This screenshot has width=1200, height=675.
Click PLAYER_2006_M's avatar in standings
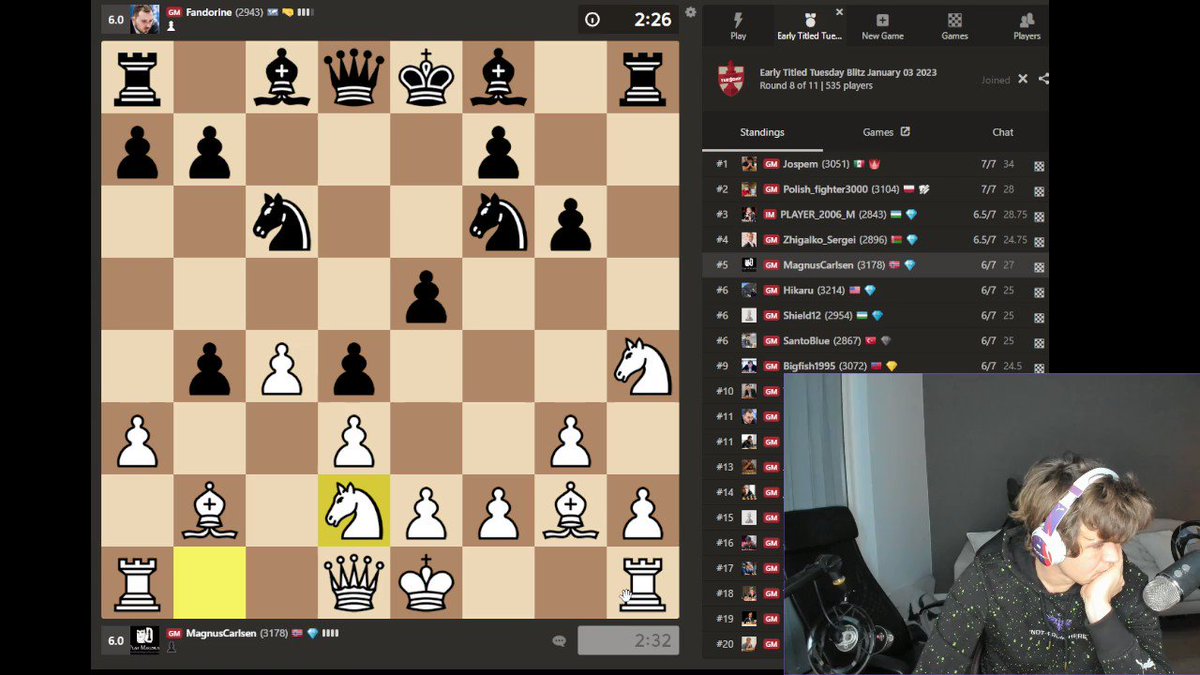[x=749, y=214]
